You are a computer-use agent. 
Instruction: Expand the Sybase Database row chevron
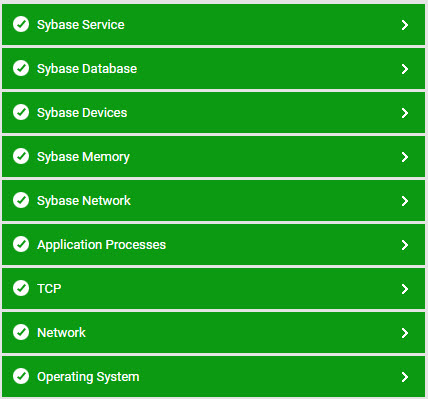click(405, 69)
